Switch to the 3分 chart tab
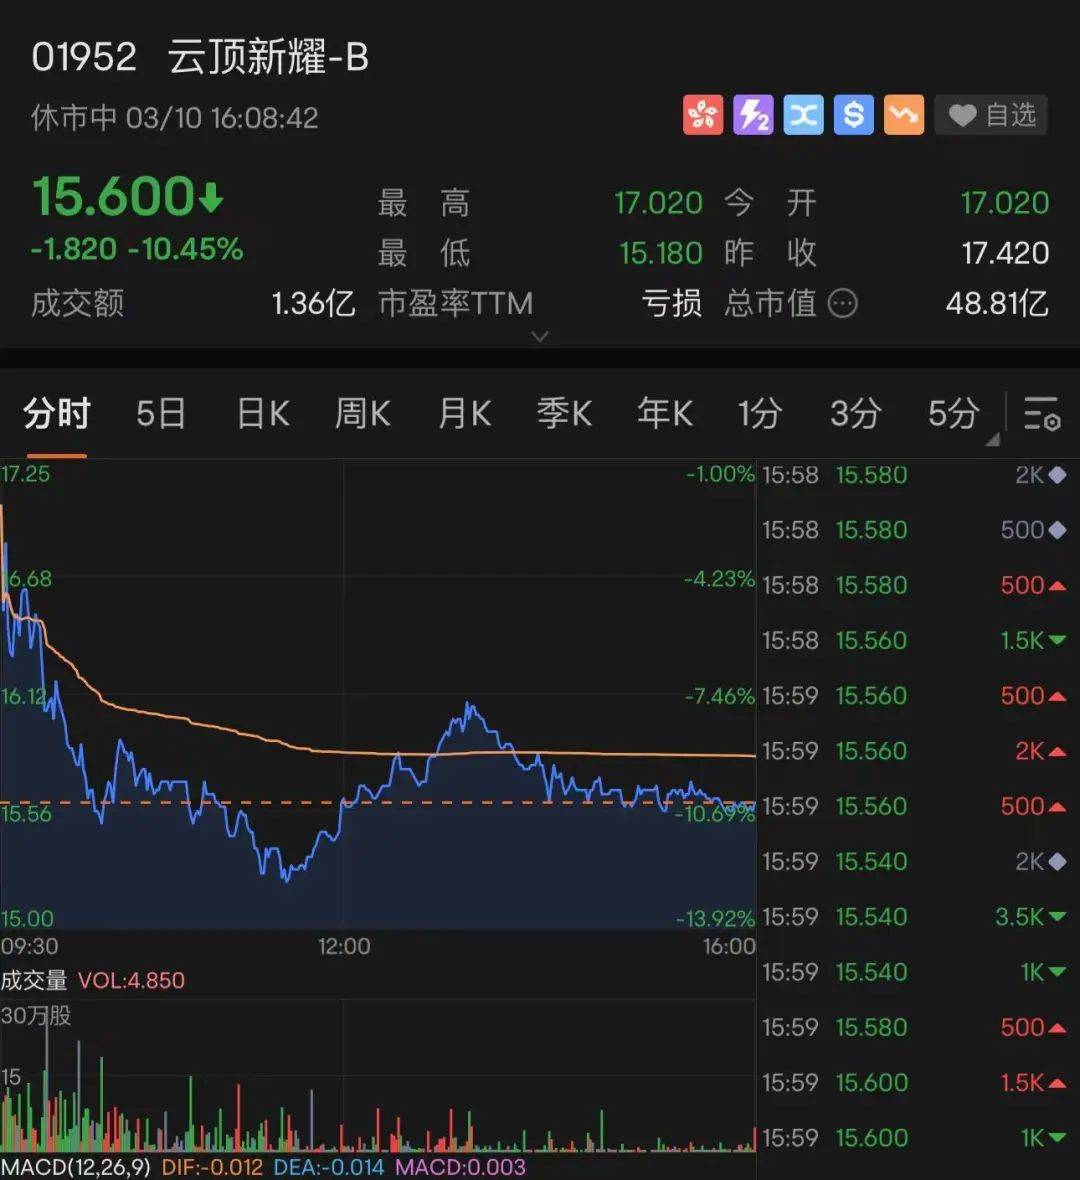 [x=856, y=414]
